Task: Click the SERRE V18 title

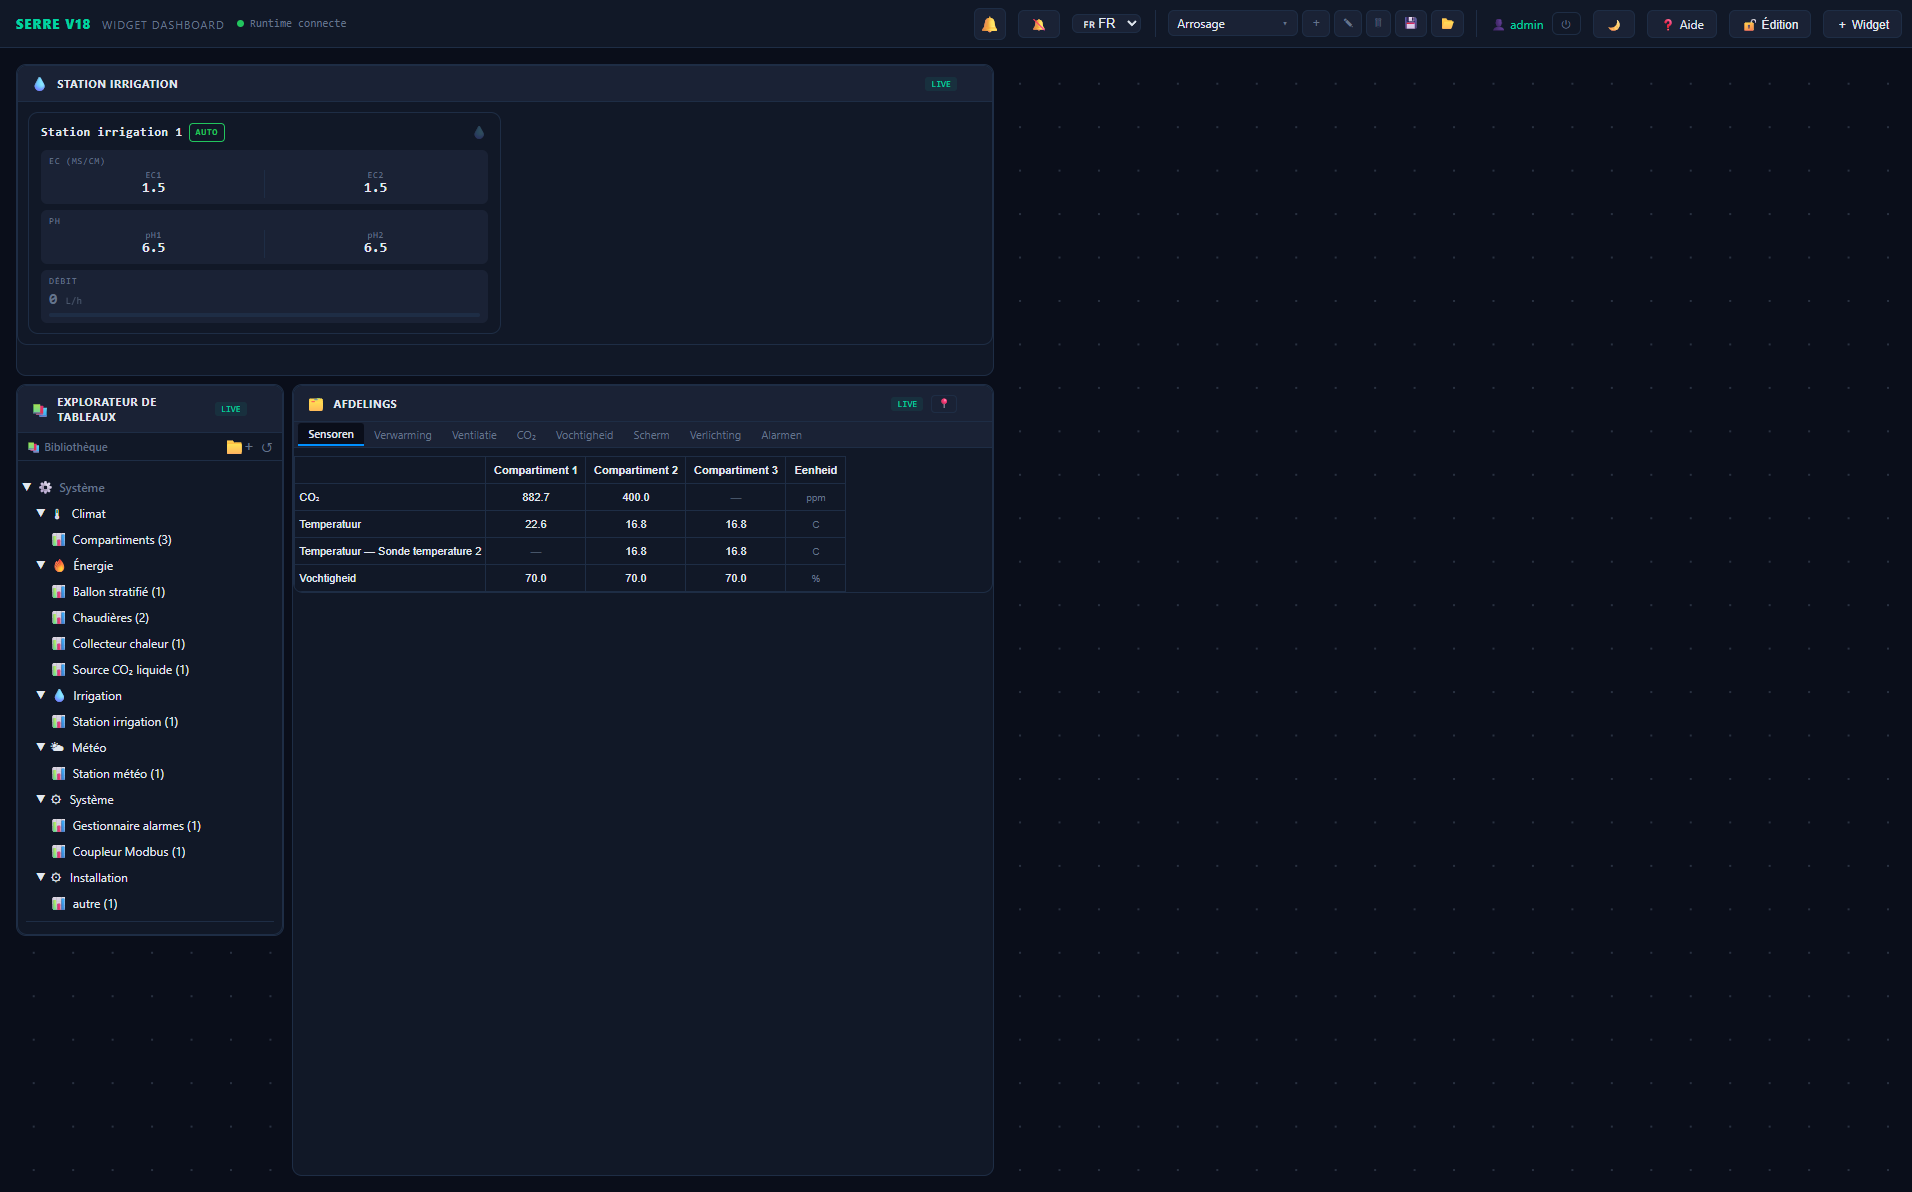Action: pos(53,24)
